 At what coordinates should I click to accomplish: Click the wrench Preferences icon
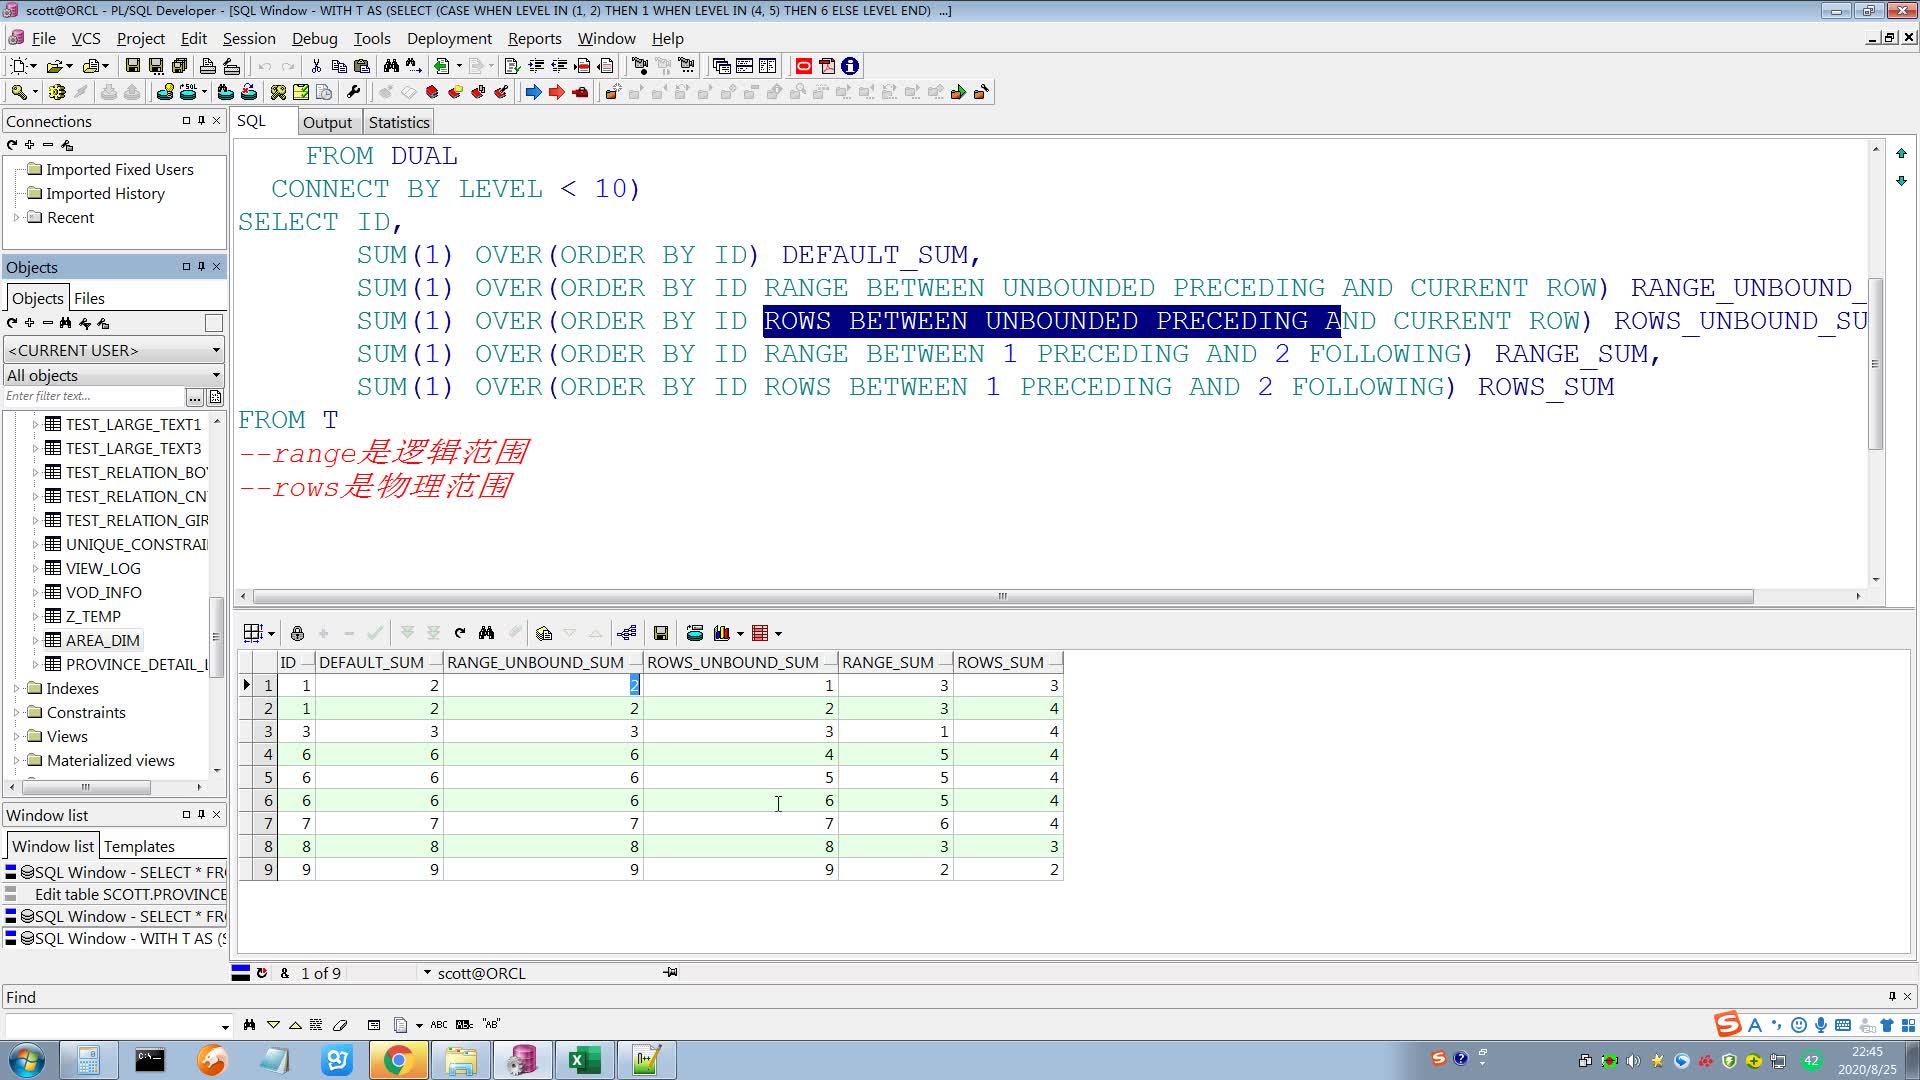click(x=353, y=92)
